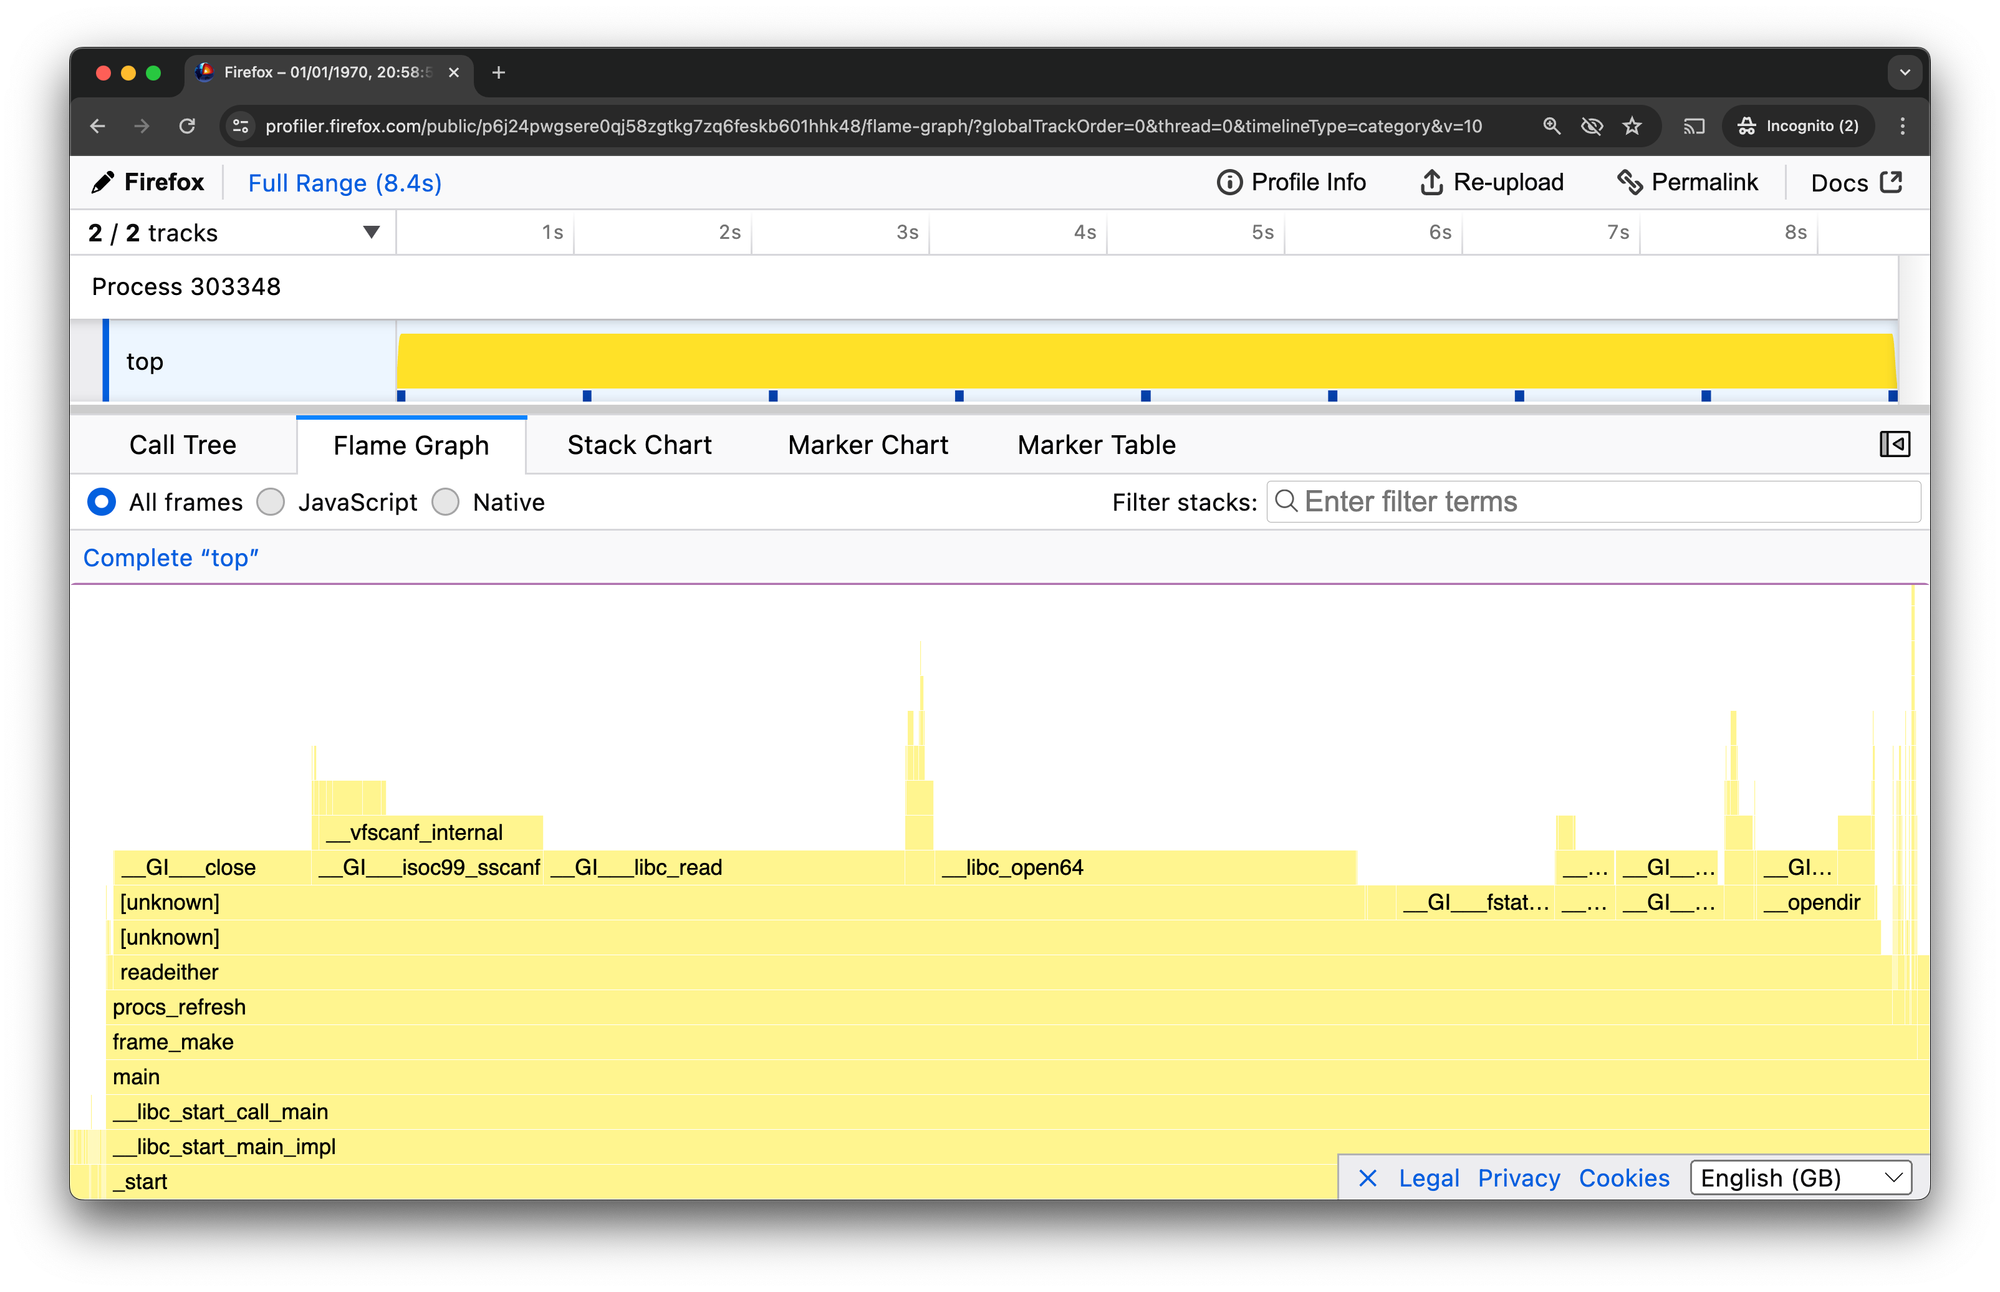The image size is (2000, 1292).
Task: Expand the browser tab overview chevron
Action: [1904, 72]
